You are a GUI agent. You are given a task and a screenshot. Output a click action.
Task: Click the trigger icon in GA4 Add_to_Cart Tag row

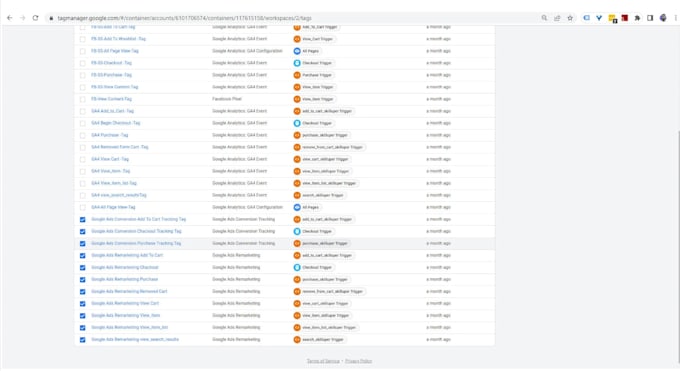click(297, 111)
